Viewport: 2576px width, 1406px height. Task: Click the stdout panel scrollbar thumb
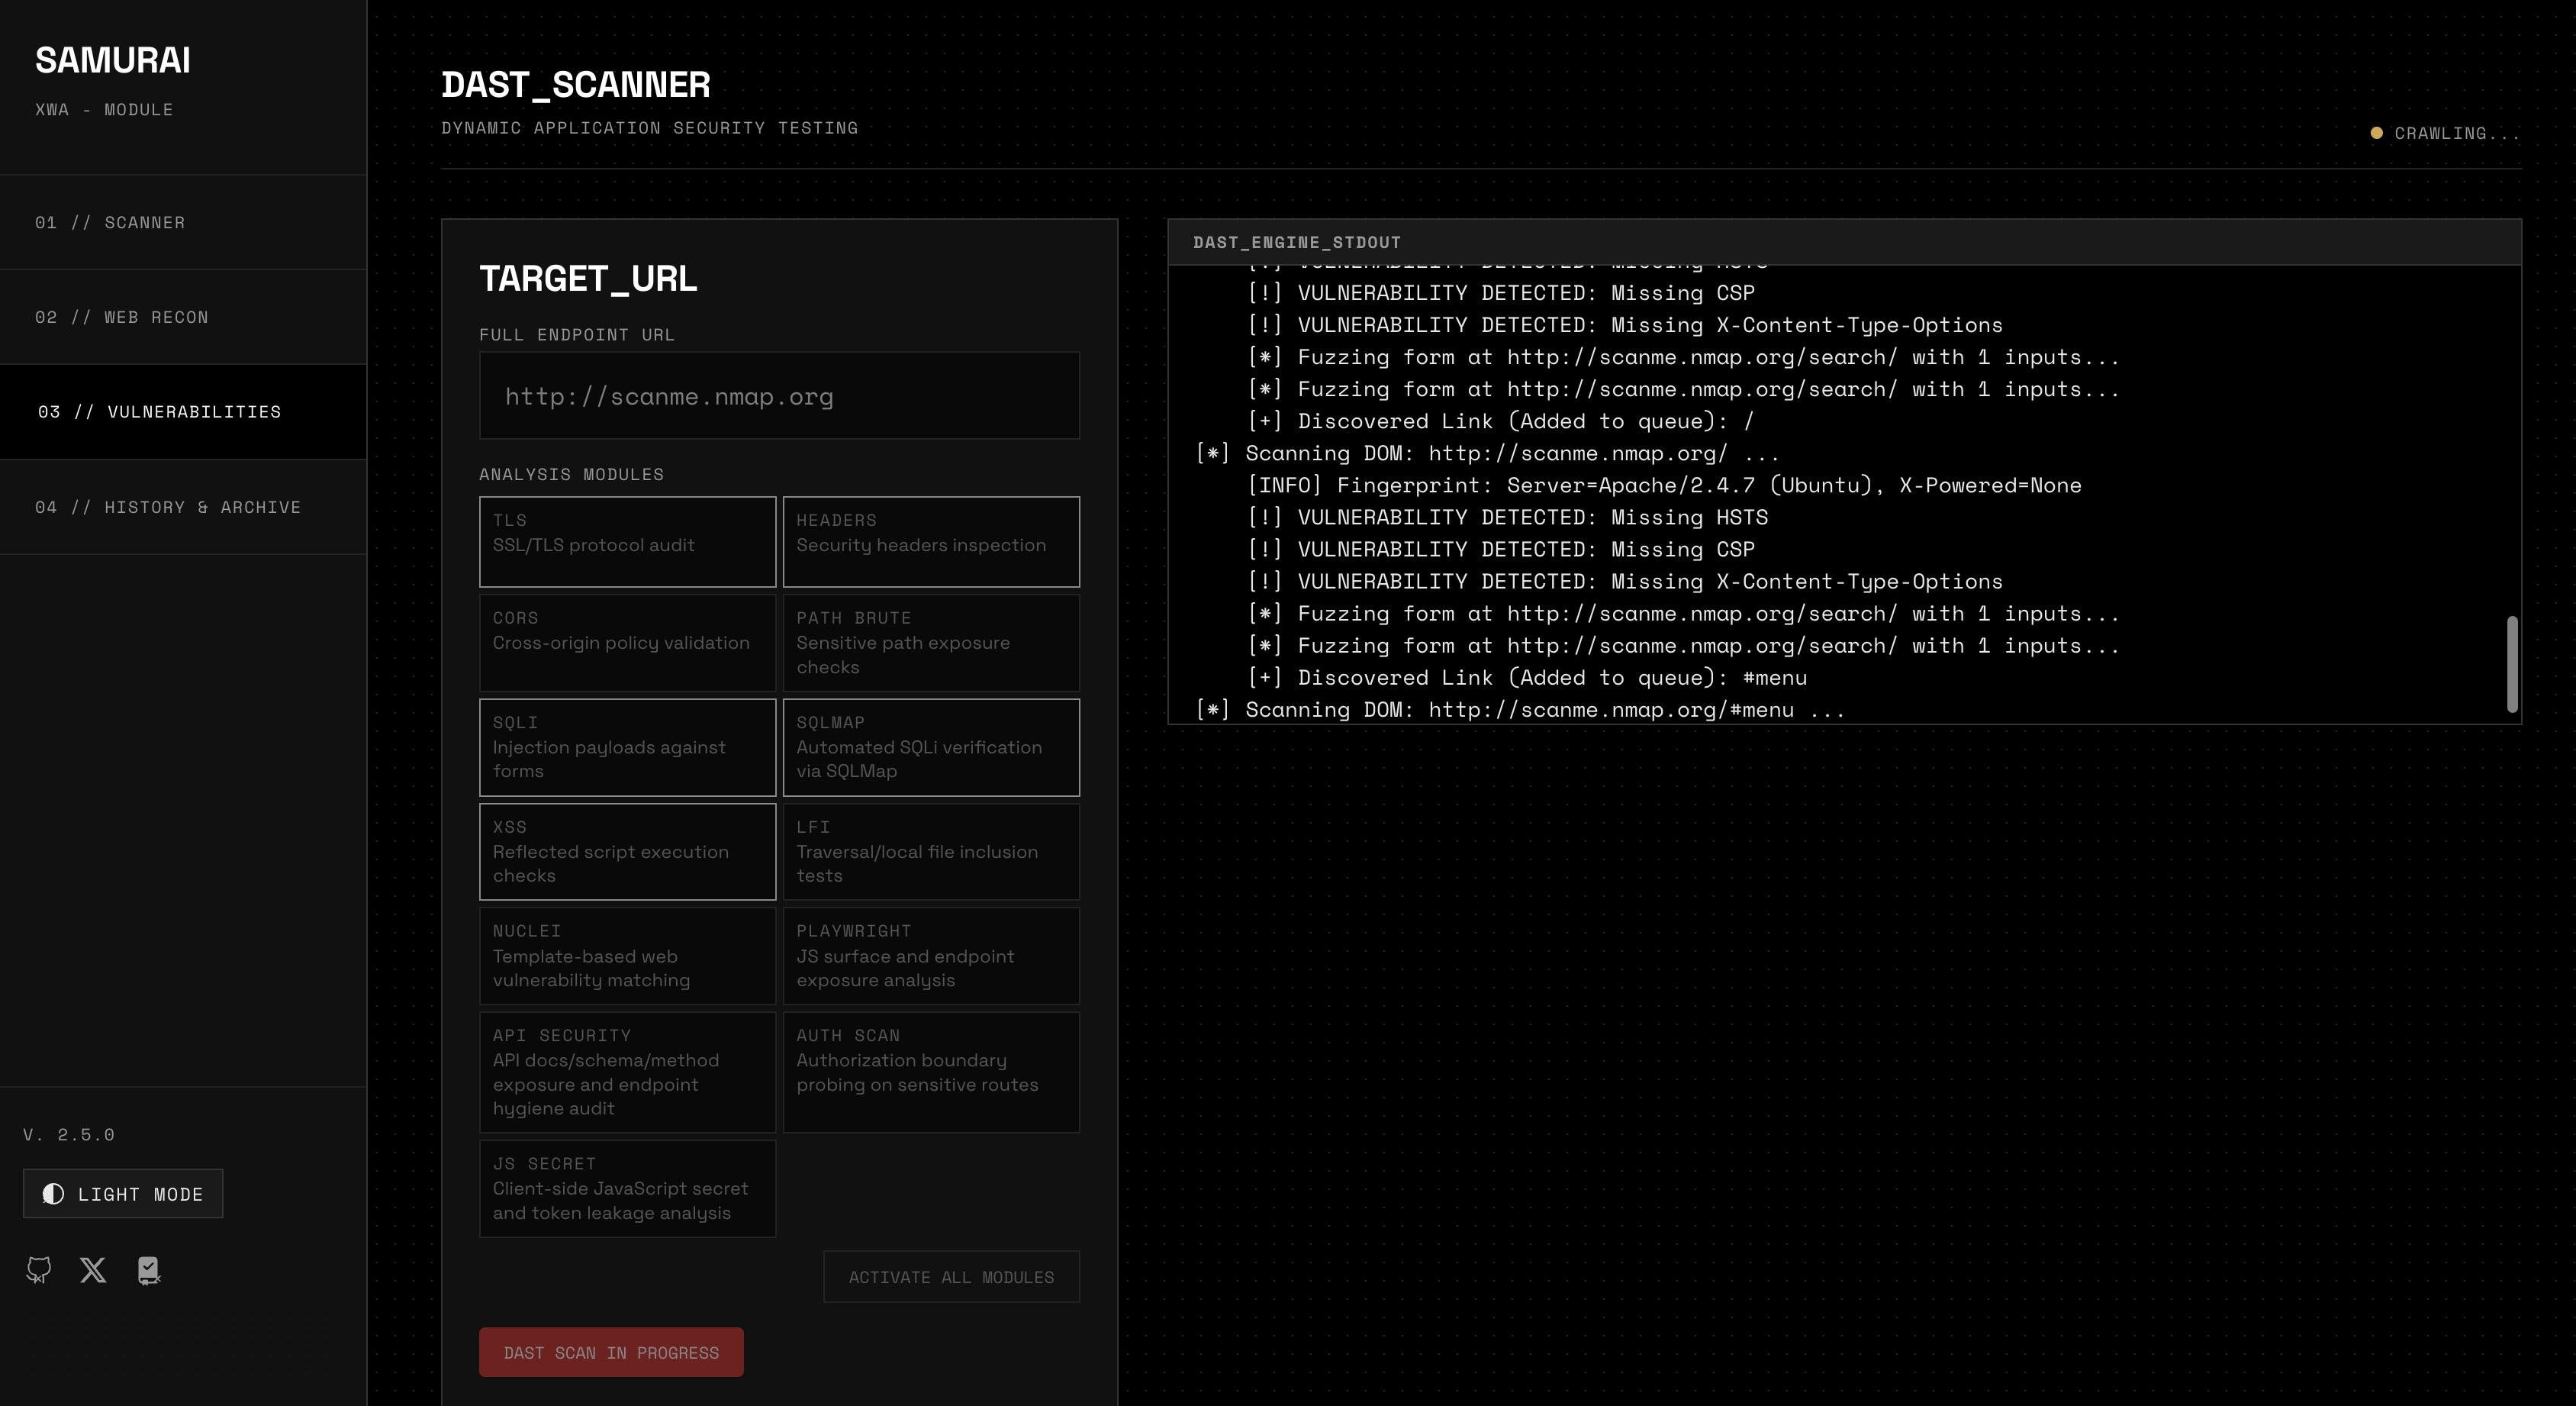coord(2511,664)
